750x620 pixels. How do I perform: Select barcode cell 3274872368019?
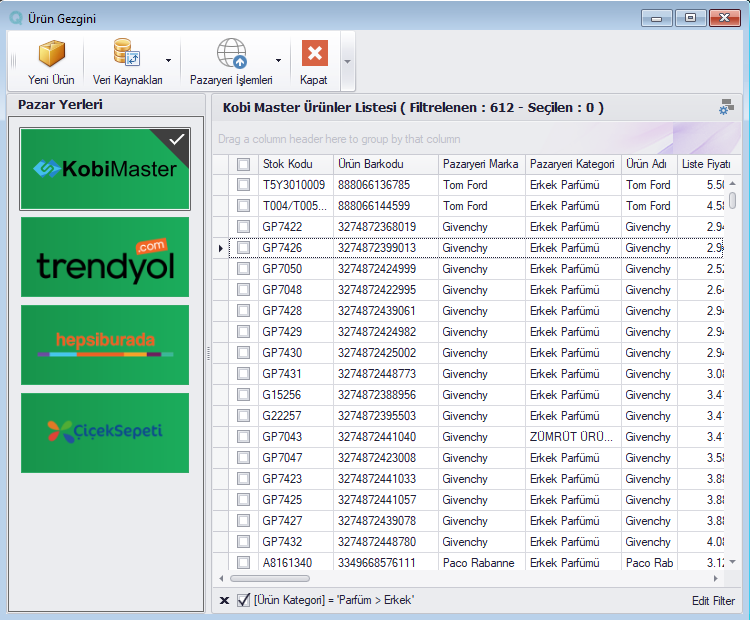coord(386,227)
